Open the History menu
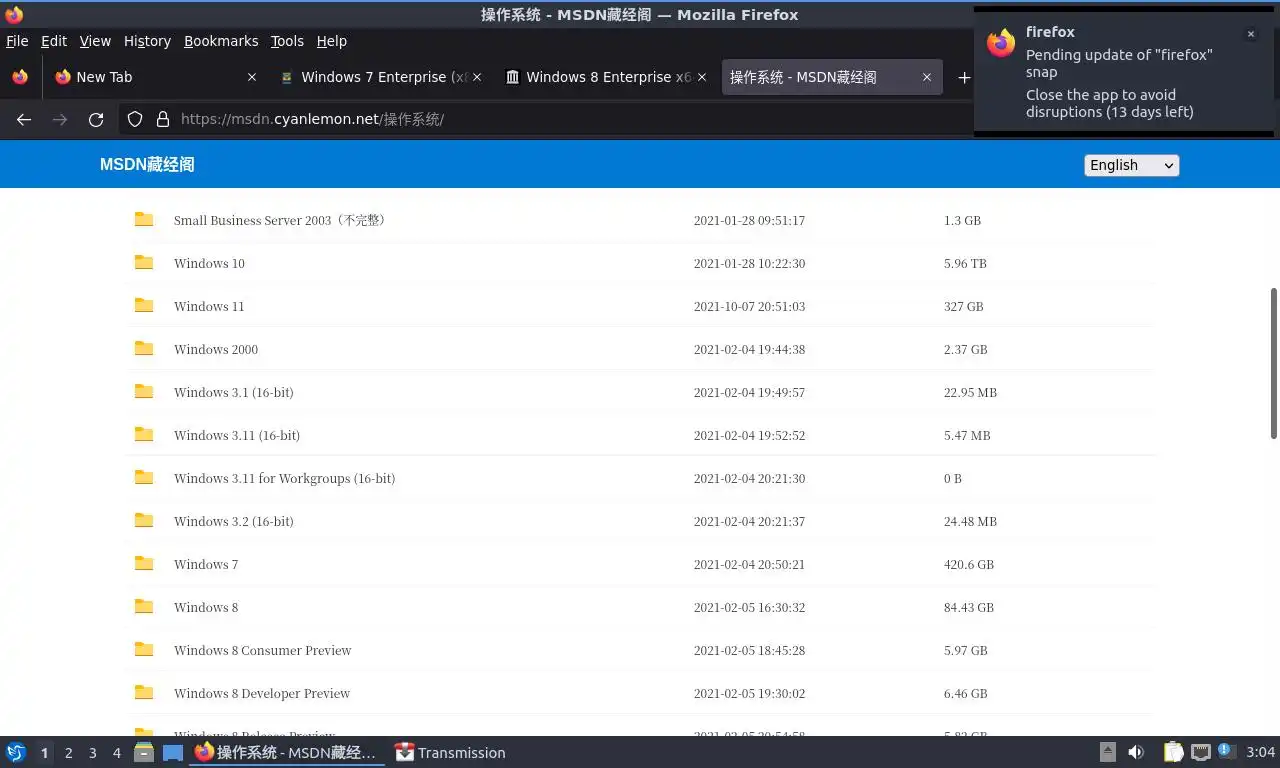 (147, 41)
